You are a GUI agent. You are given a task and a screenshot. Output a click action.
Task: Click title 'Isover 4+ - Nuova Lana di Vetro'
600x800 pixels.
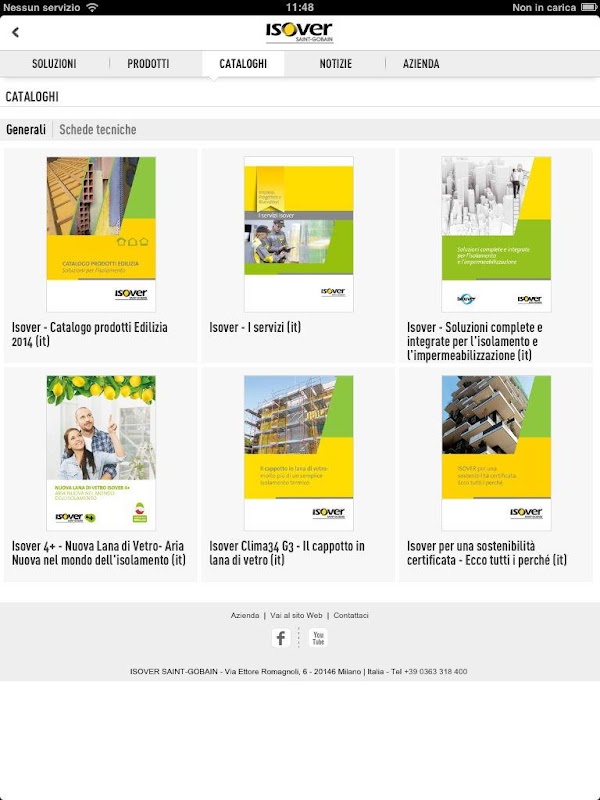click(x=98, y=553)
